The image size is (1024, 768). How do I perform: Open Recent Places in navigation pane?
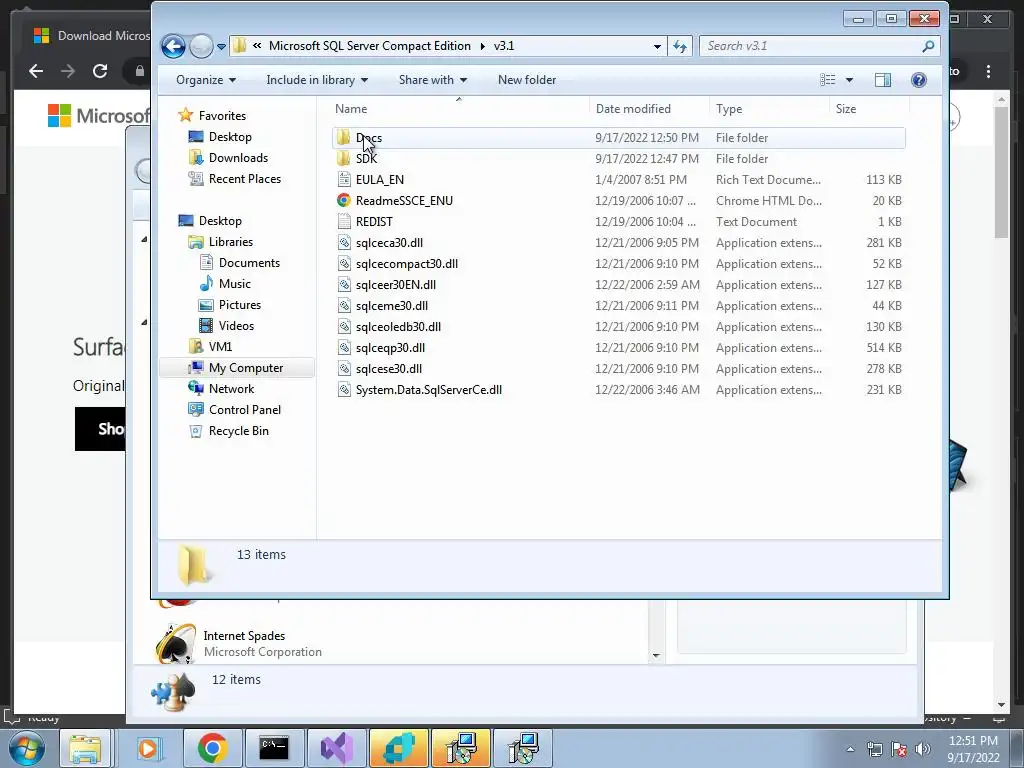pos(245,178)
